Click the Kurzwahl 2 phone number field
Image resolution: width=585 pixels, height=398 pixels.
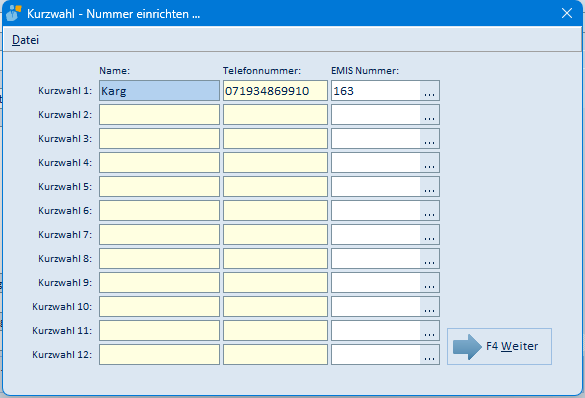pyautogui.click(x=275, y=115)
